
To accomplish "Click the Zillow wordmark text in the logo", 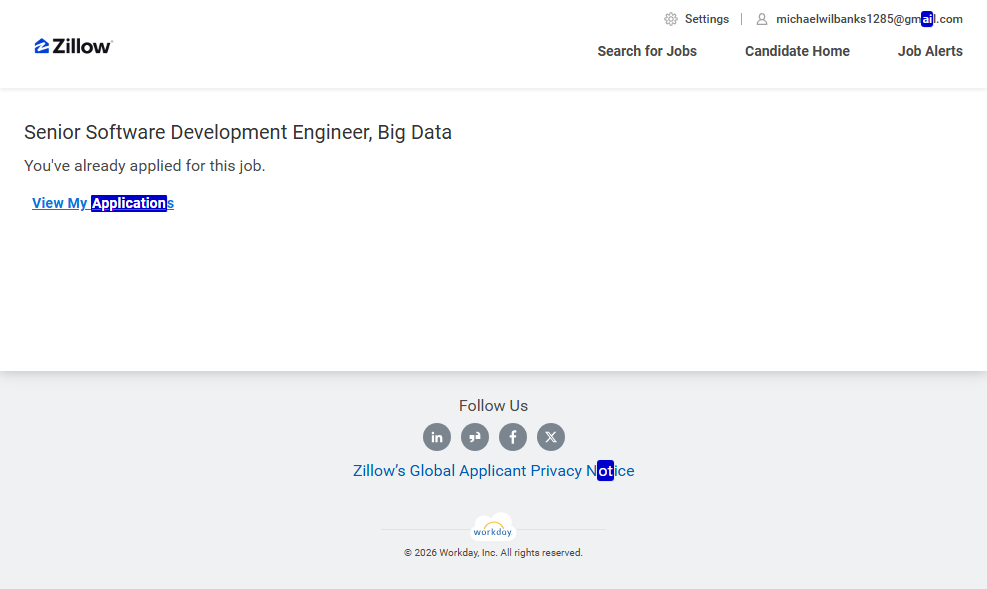I will pos(83,46).
